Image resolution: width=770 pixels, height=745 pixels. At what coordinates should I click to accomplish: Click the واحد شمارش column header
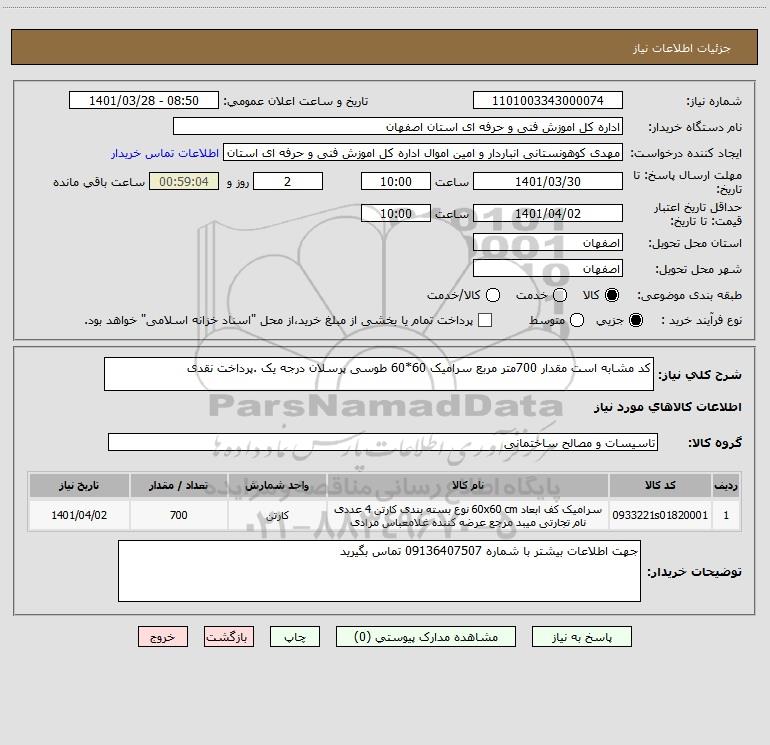click(277, 485)
